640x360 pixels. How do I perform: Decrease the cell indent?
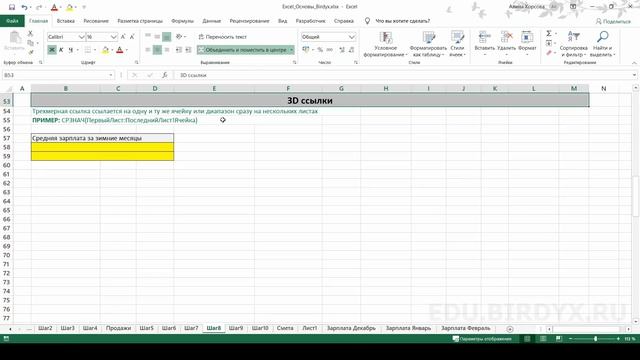[x=179, y=50]
